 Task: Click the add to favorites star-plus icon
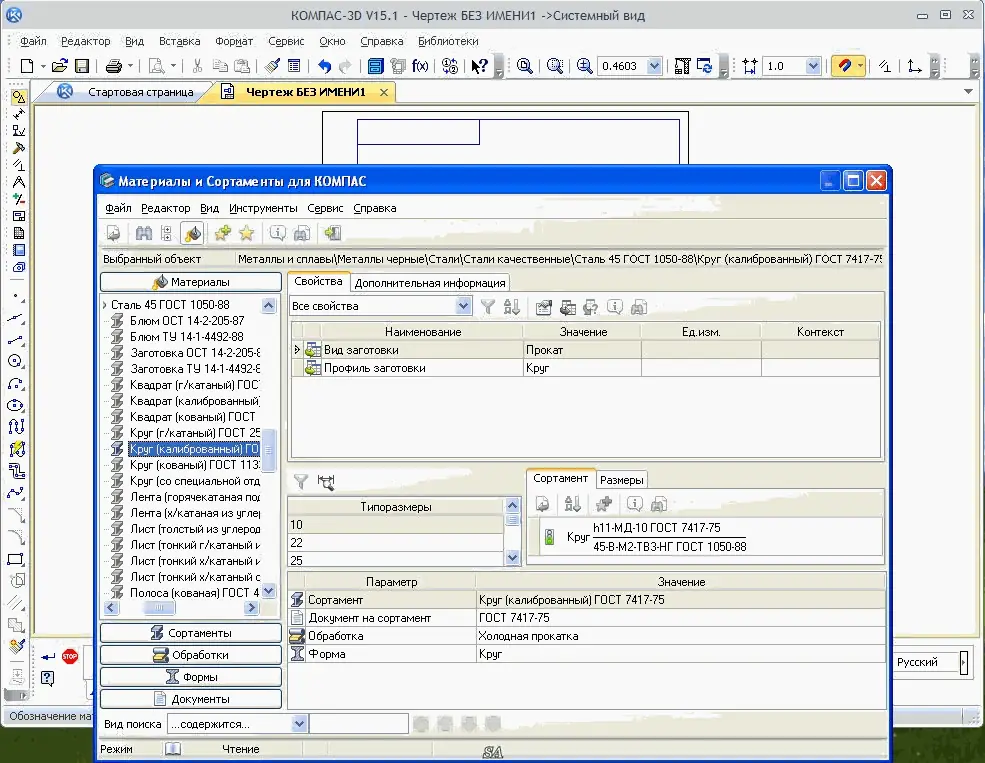(222, 233)
